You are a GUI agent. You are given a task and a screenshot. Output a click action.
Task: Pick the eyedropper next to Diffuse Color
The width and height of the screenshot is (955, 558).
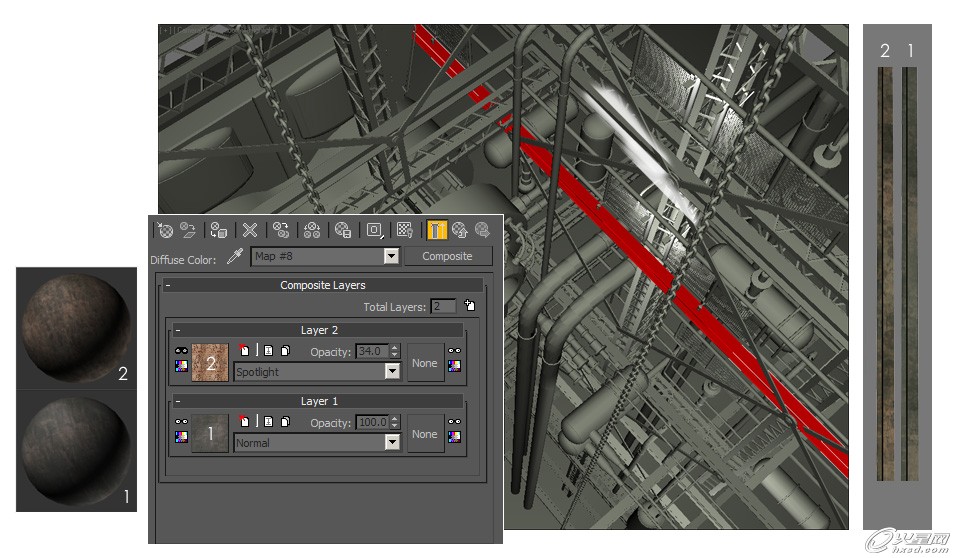click(x=234, y=256)
